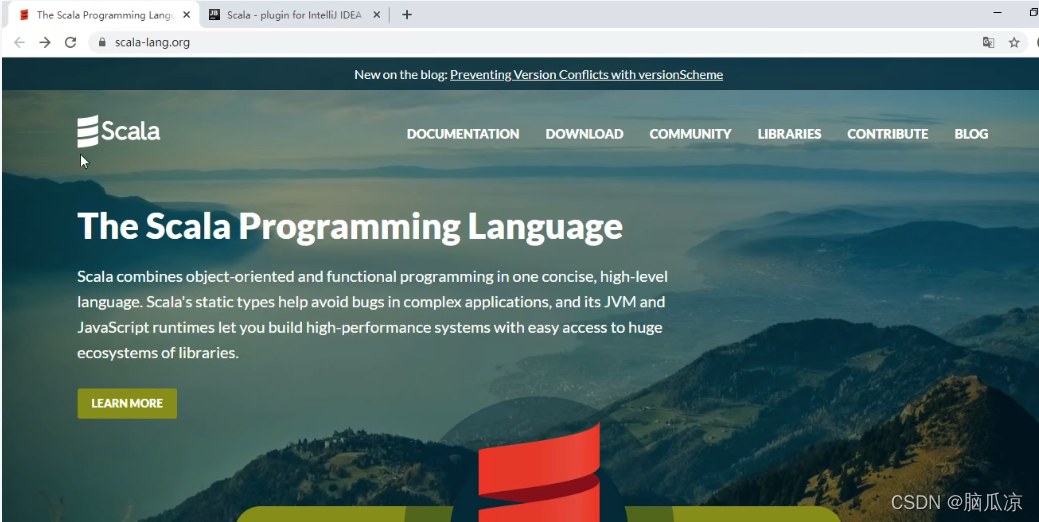
Task: Open CONTRIBUTE navigation link
Action: point(887,134)
